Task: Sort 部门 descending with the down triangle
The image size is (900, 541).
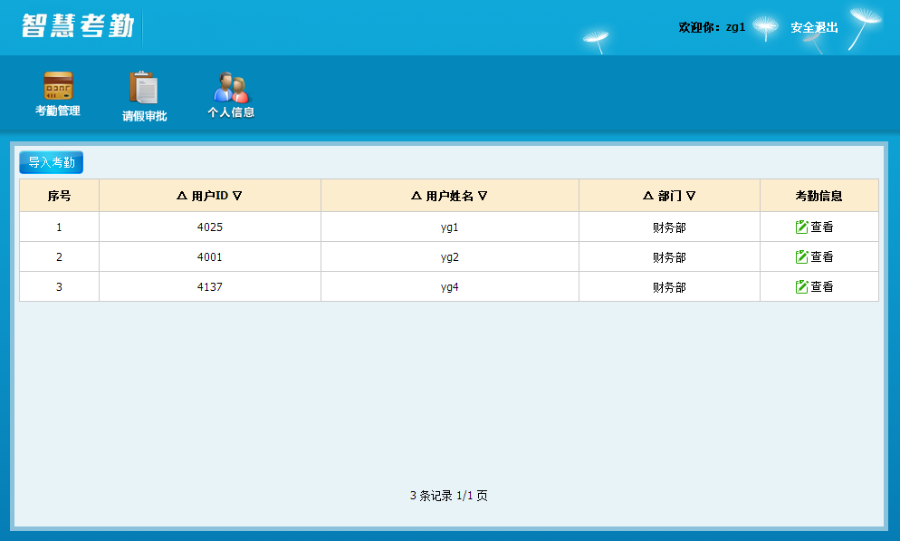Action: click(690, 196)
